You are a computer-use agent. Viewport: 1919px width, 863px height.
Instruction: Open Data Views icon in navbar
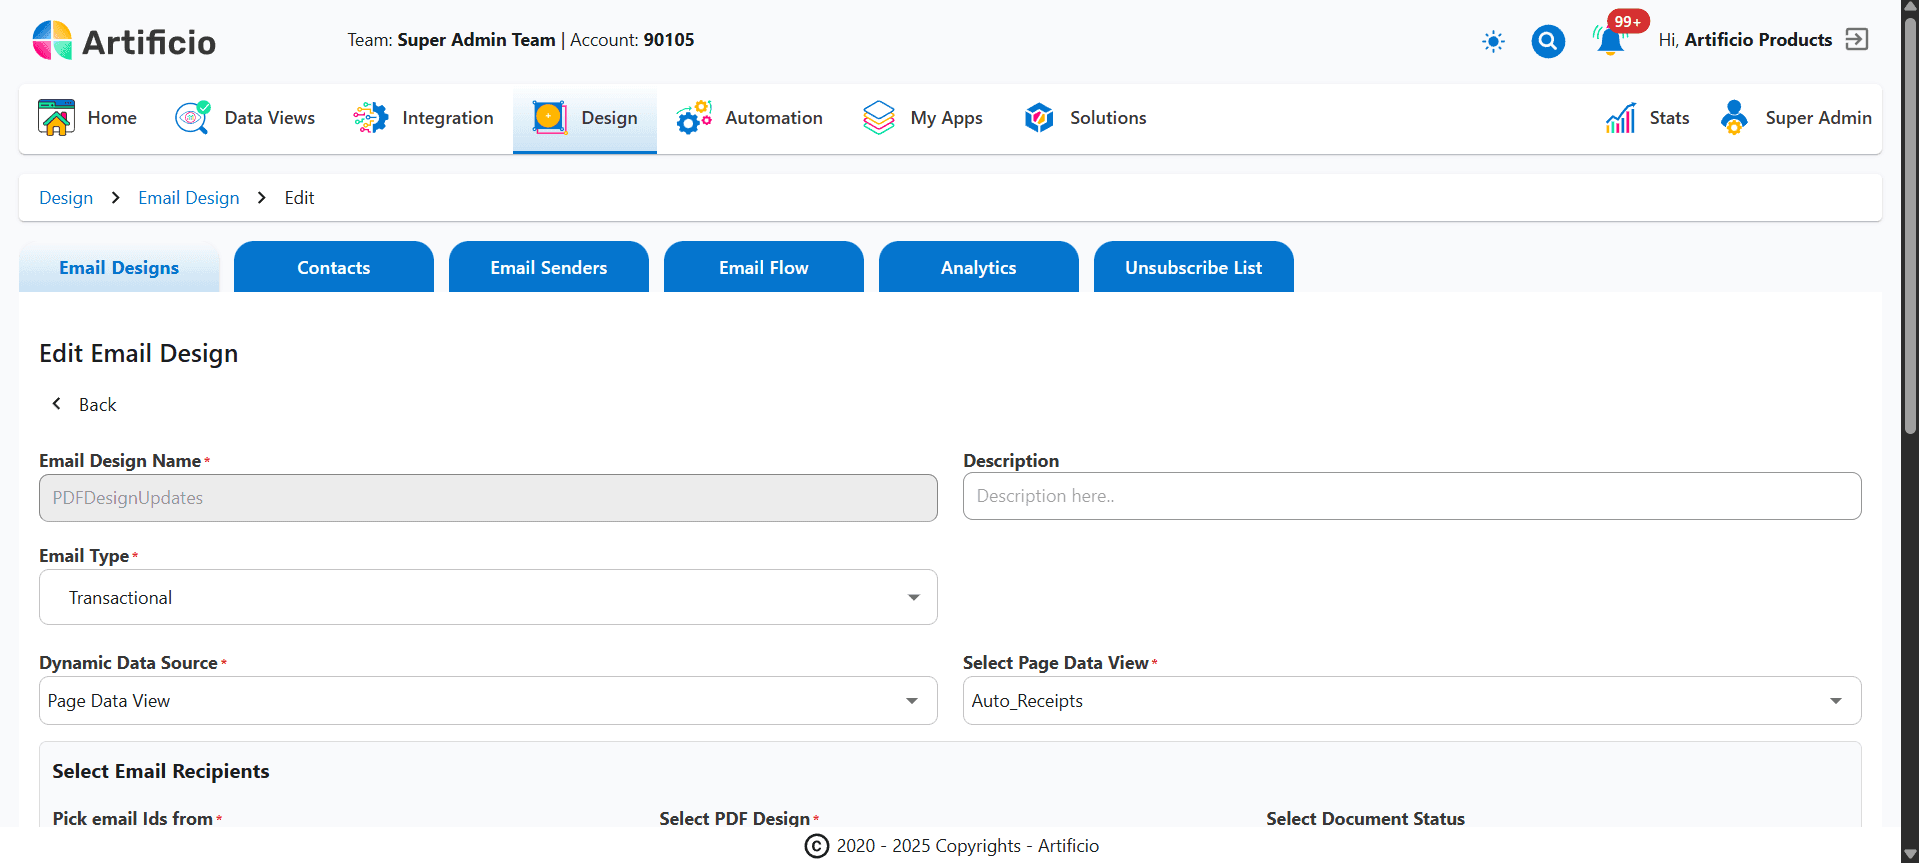tap(192, 118)
